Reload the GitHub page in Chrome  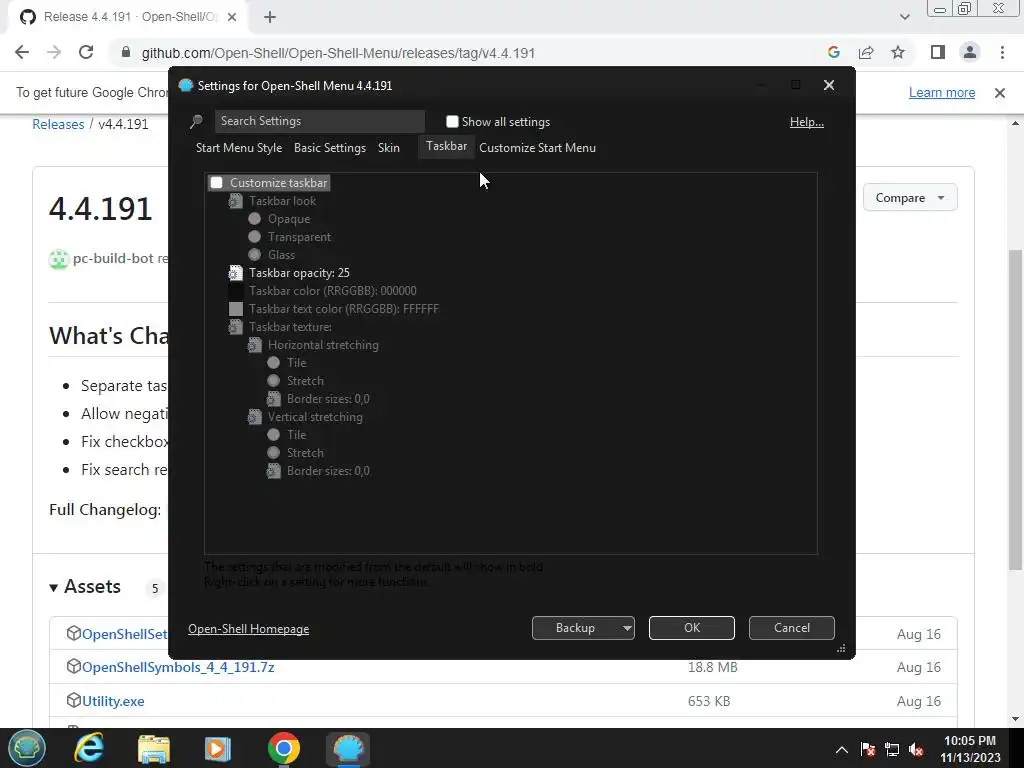[x=86, y=52]
